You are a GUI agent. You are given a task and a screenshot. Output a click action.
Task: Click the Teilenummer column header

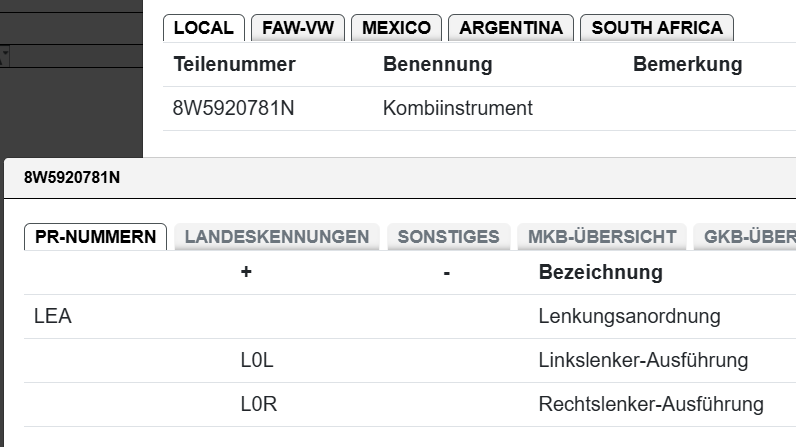(234, 65)
